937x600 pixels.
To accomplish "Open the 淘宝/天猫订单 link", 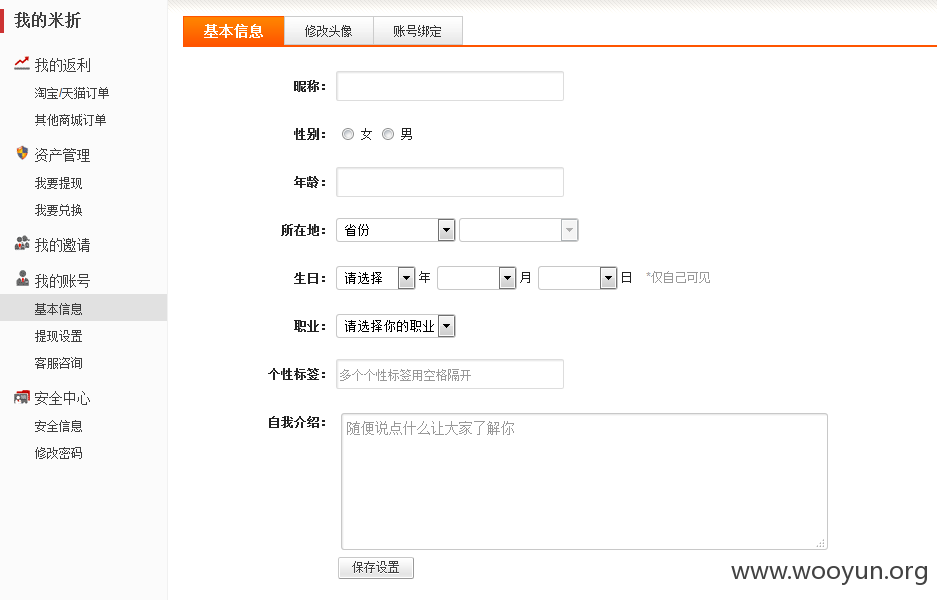I will (x=72, y=93).
